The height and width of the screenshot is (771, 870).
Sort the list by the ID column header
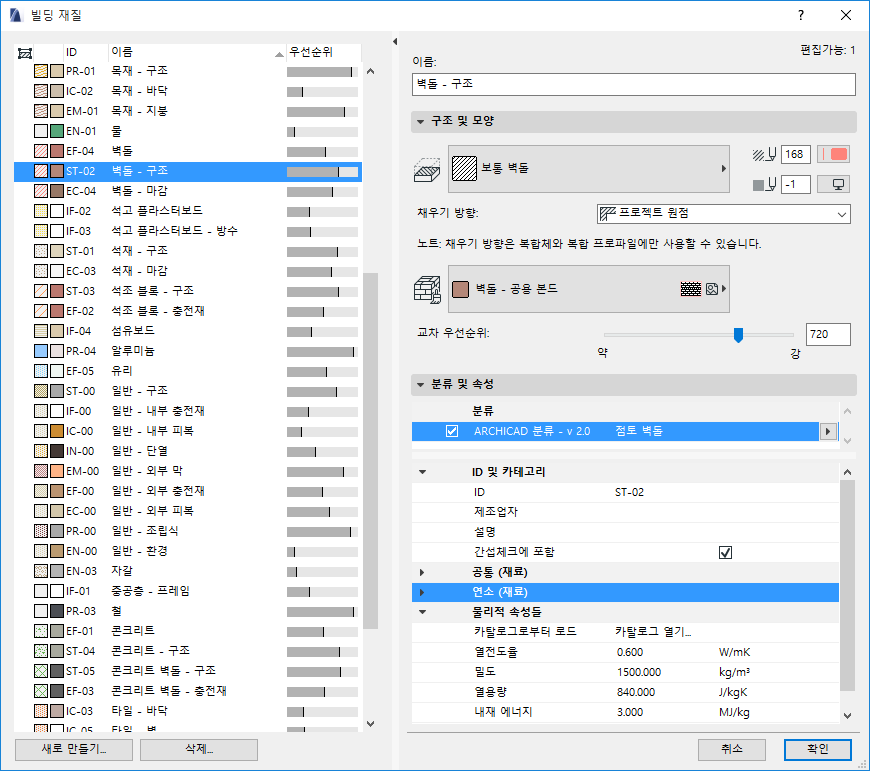pos(85,52)
